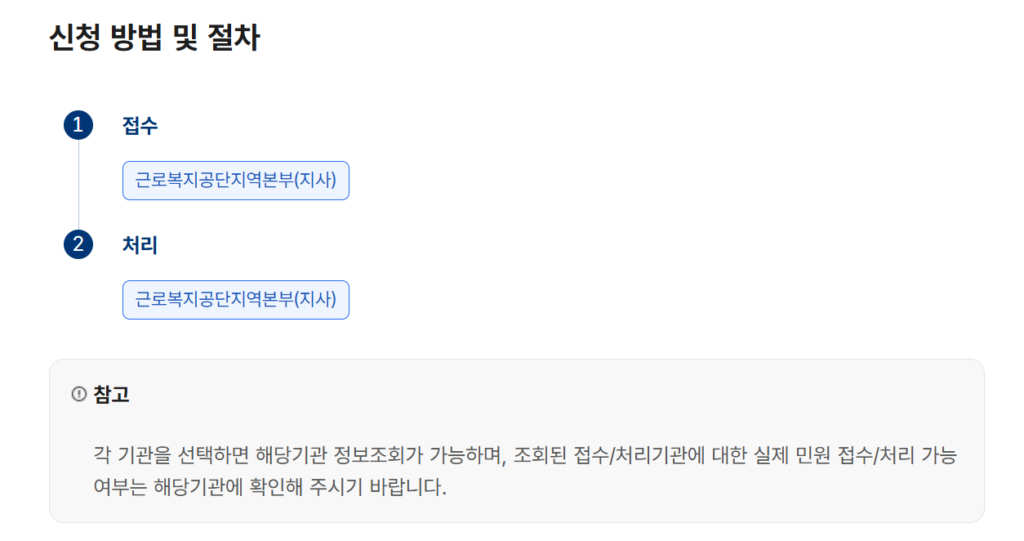Click the info icon beside 참고

click(x=79, y=395)
